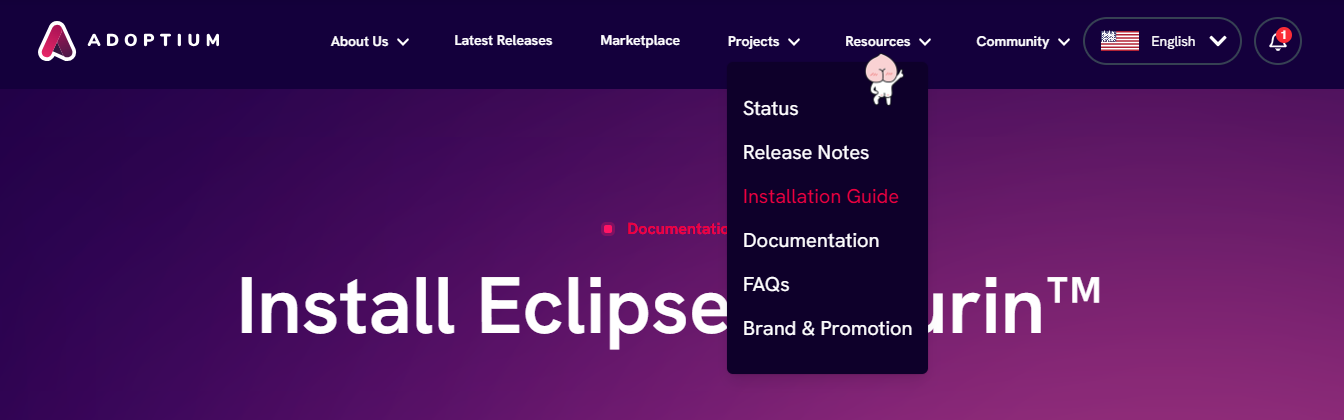Screen dimensions: 1344x420
Task: Click the red notification count badge
Action: 1284,34
